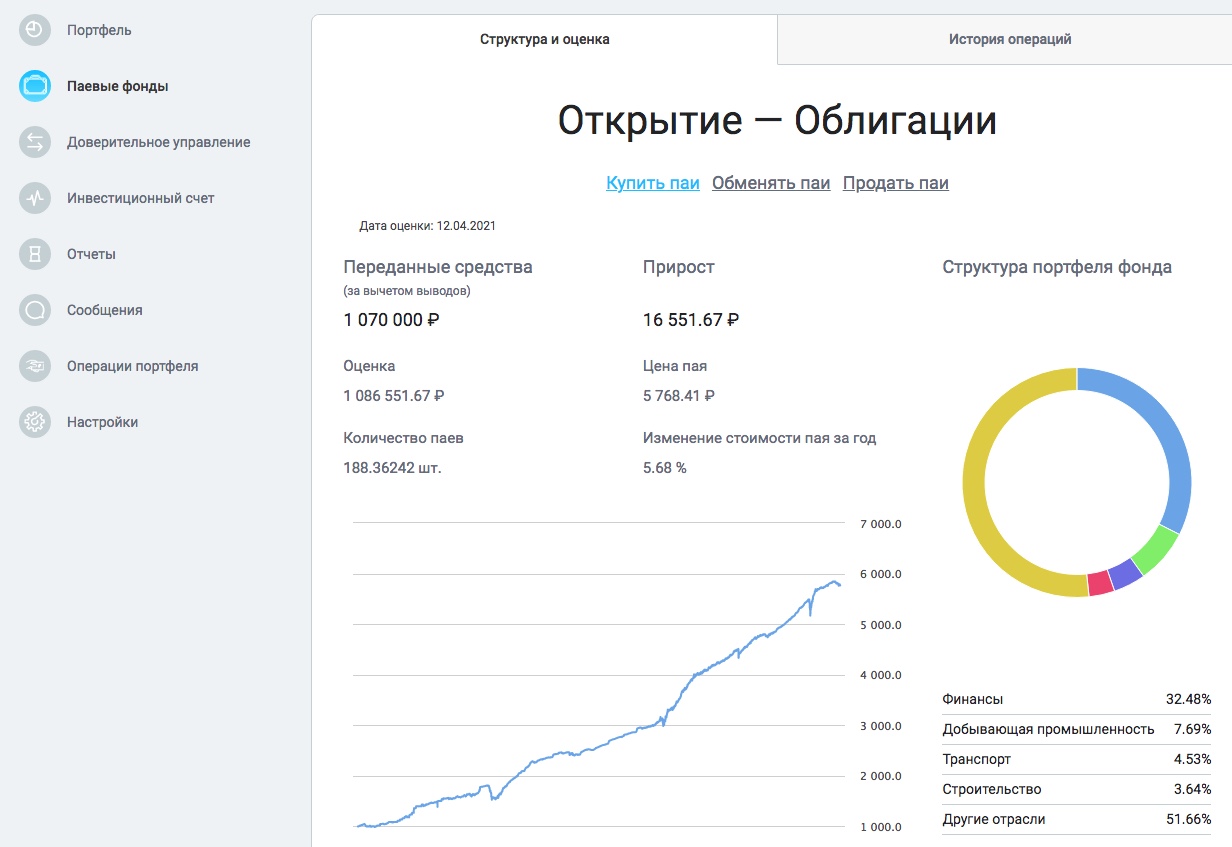Screen dimensions: 1232x847
Task: Click the green donut chart segment
Action: click(1154, 550)
